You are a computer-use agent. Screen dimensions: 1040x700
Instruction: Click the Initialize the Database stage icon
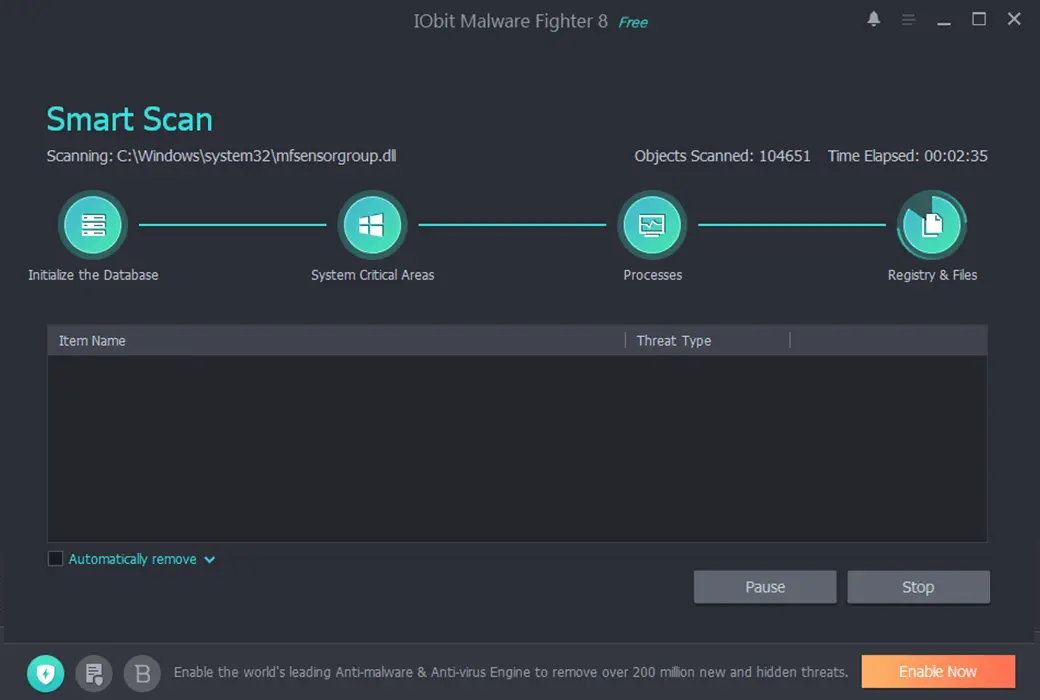pos(93,225)
